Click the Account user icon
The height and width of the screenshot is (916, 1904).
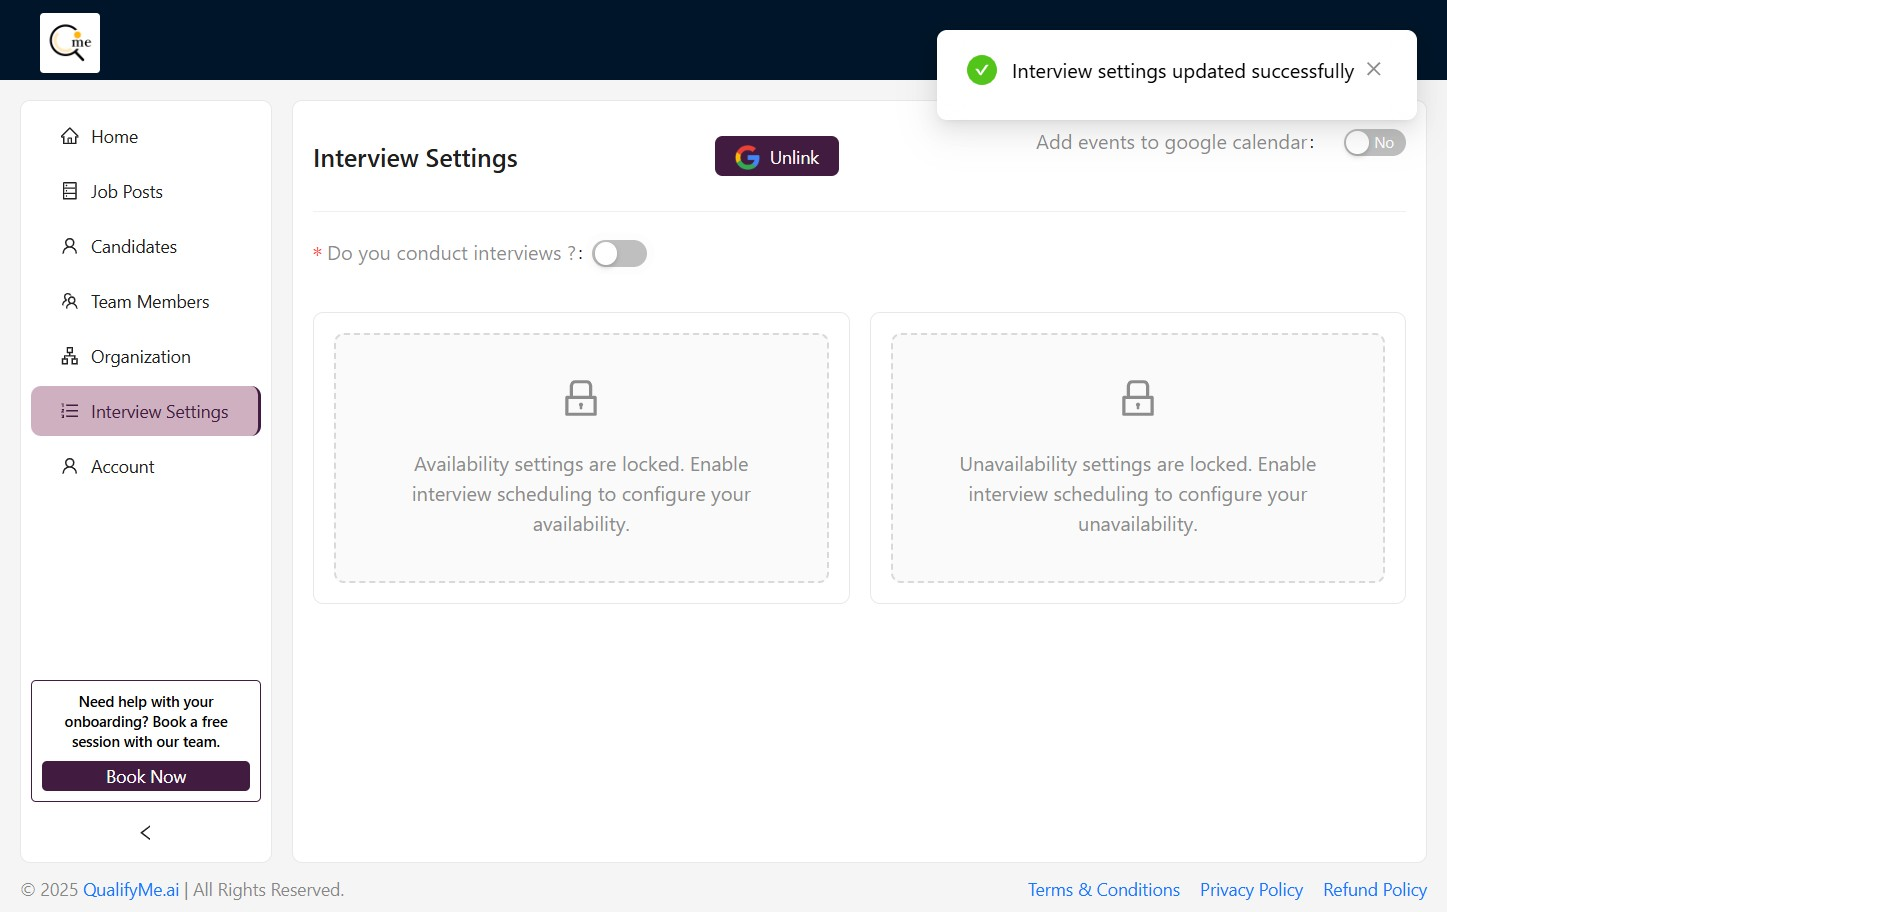point(70,466)
